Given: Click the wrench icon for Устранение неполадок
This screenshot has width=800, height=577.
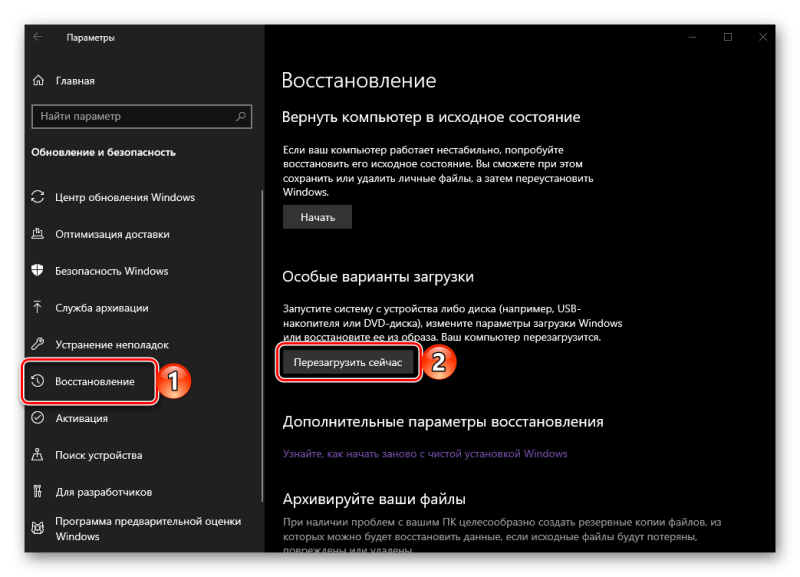Looking at the screenshot, I should [x=38, y=344].
